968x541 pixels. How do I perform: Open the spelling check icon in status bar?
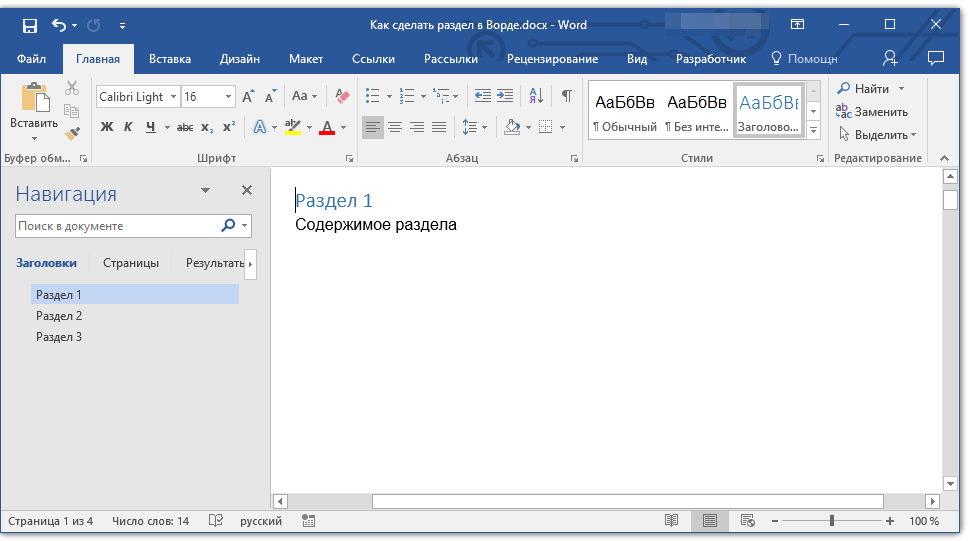pos(215,521)
